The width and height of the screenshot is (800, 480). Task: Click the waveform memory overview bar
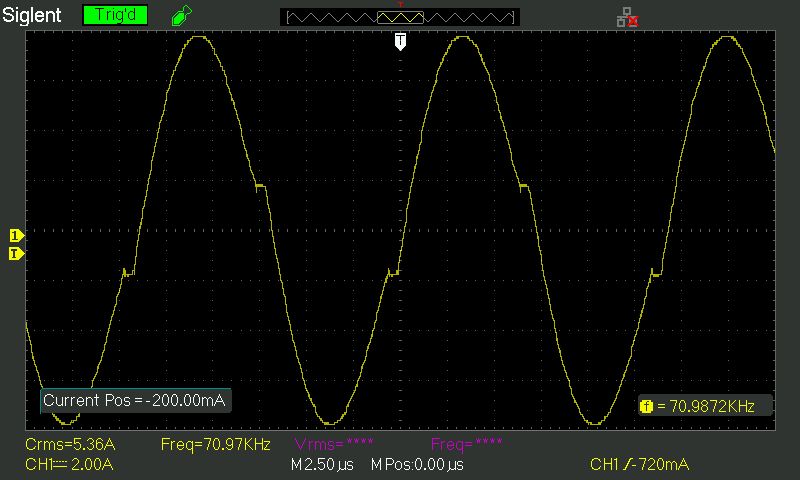(400, 17)
